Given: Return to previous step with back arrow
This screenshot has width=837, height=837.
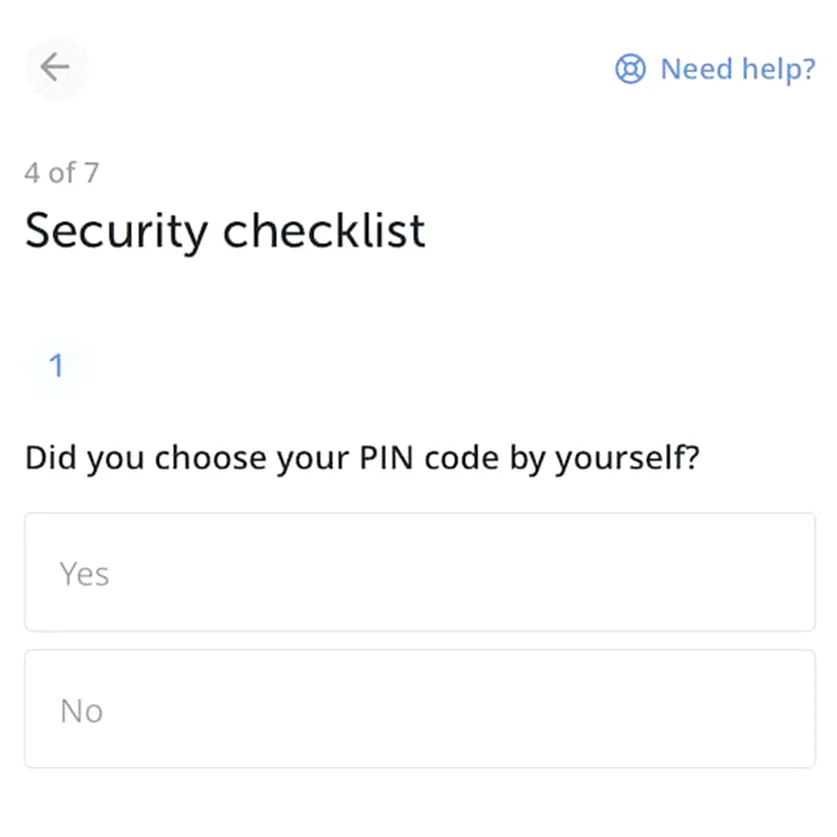Looking at the screenshot, I should pos(55,67).
